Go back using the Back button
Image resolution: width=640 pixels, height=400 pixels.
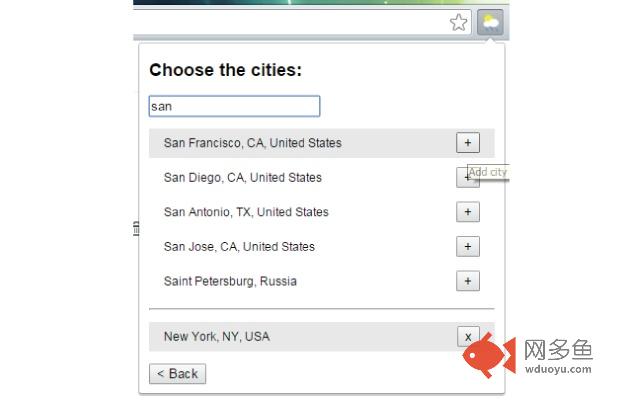click(x=178, y=374)
